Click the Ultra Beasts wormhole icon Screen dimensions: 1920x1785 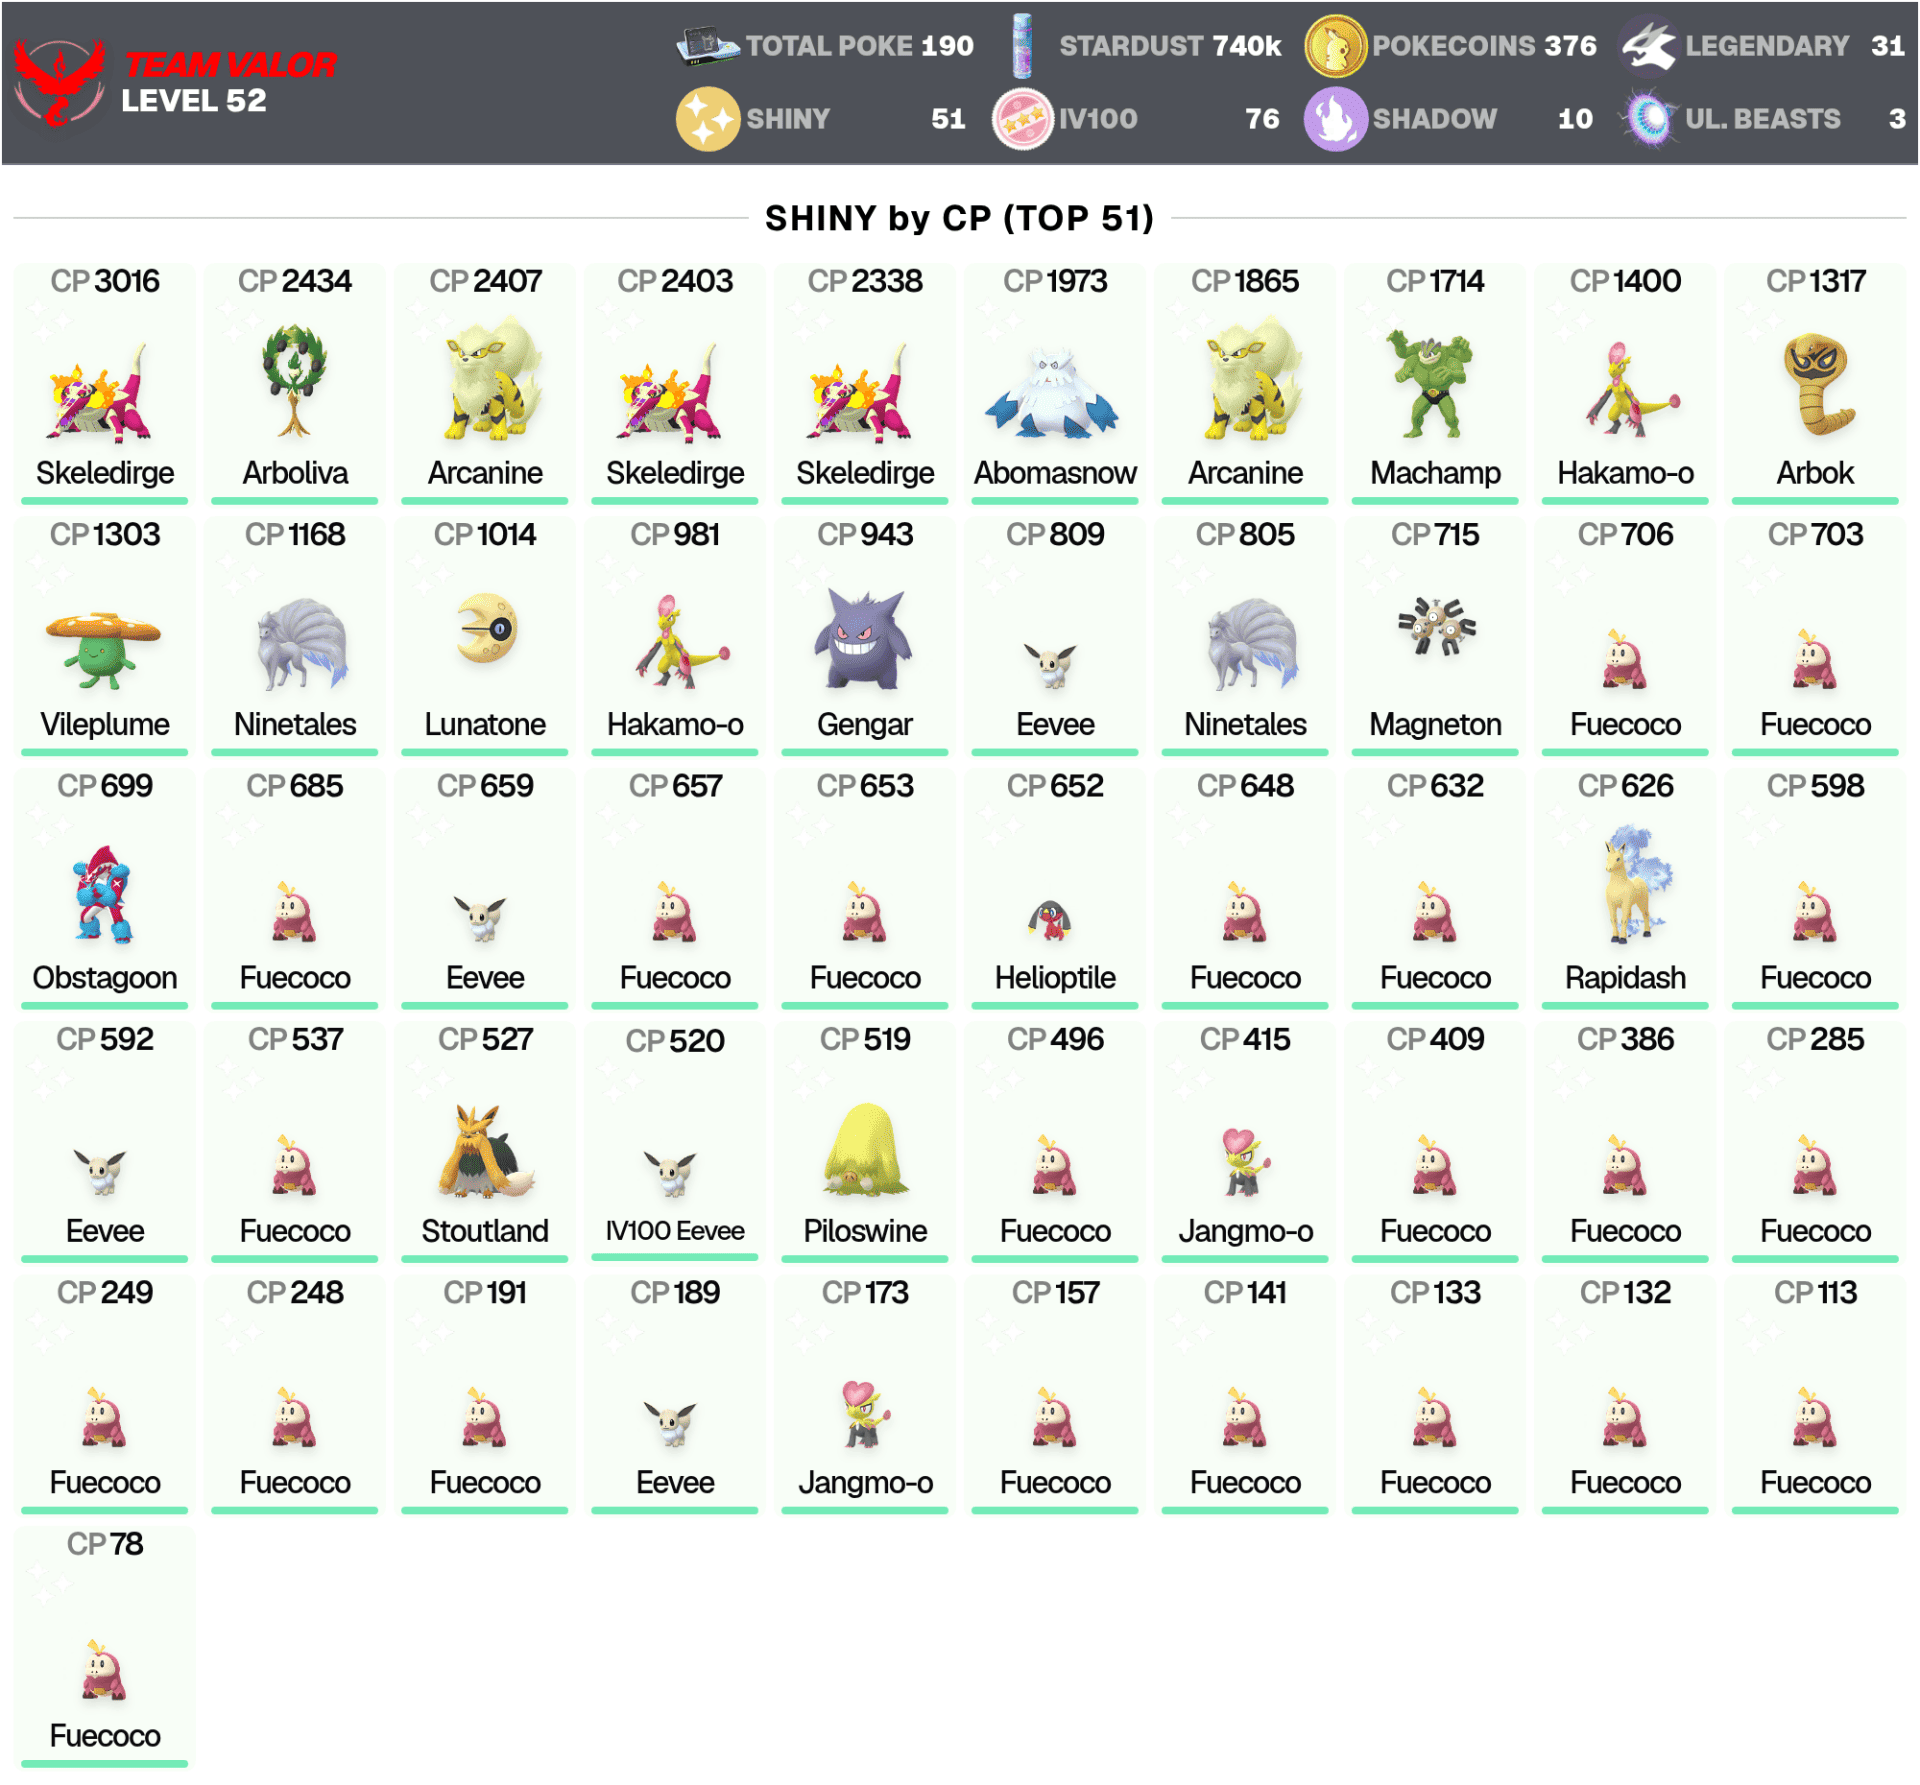pyautogui.click(x=1649, y=119)
